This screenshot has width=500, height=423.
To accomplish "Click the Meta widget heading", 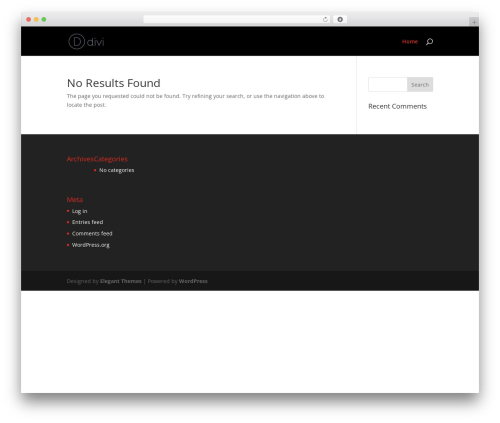I will pyautogui.click(x=75, y=199).
